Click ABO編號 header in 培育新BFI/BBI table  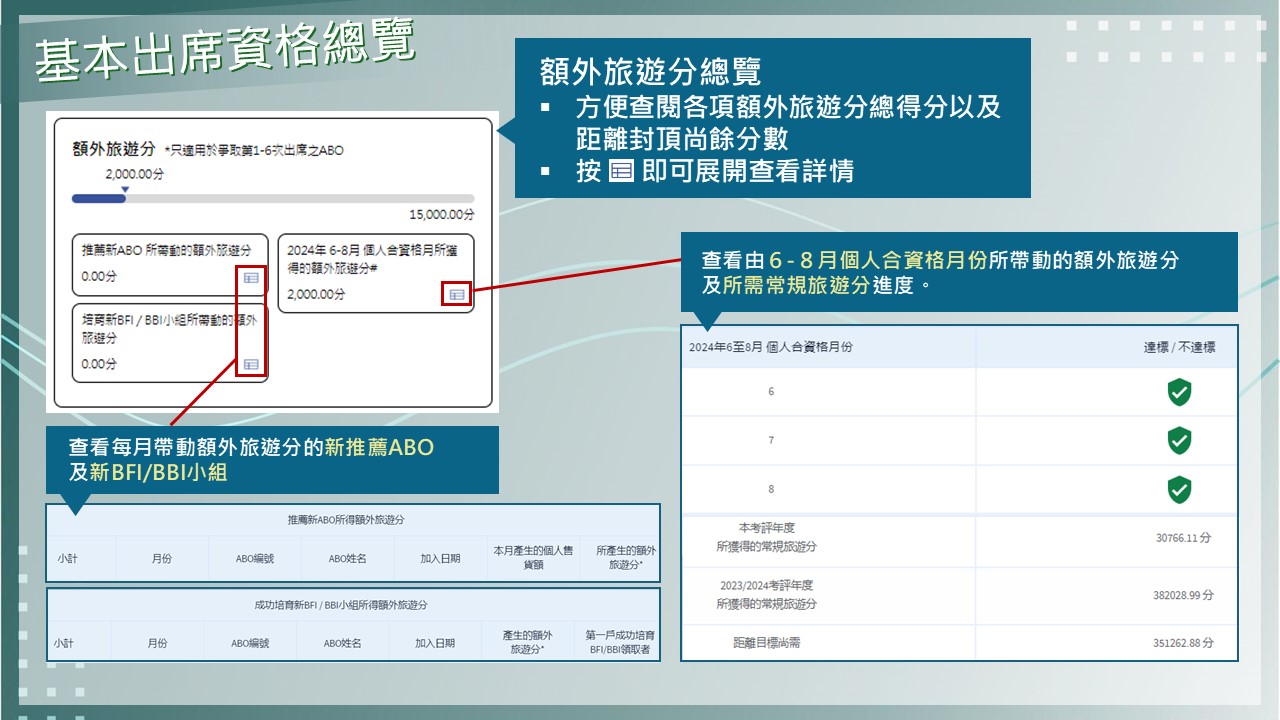click(250, 644)
